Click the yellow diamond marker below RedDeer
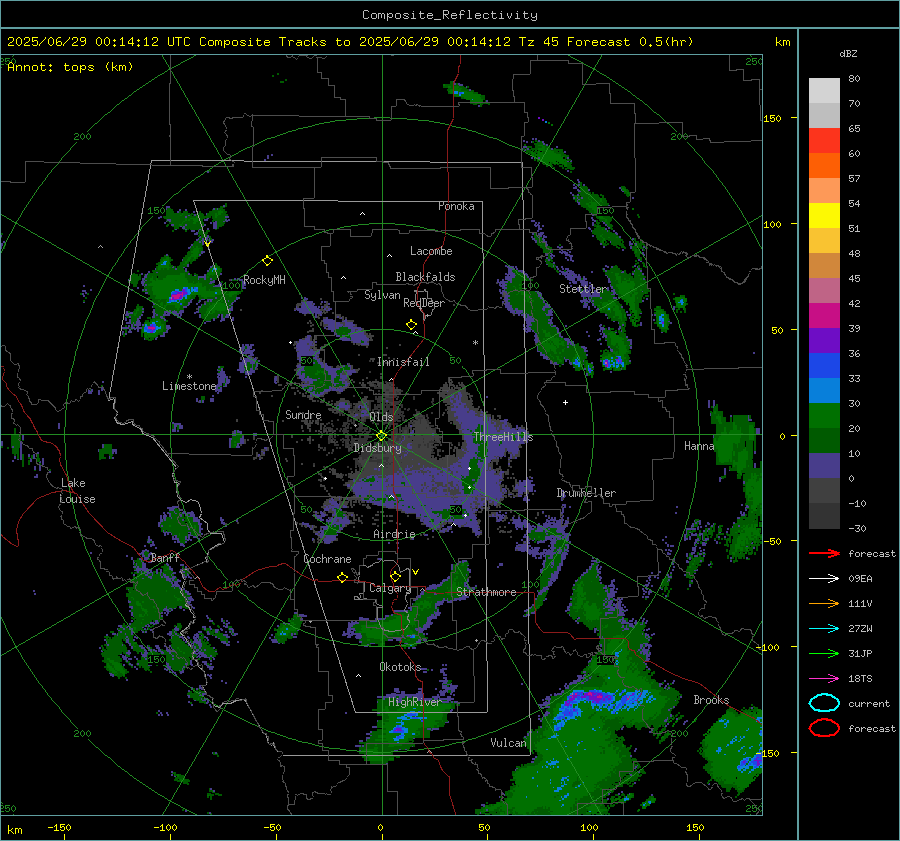Viewport: 900px width, 841px height. pos(411,325)
